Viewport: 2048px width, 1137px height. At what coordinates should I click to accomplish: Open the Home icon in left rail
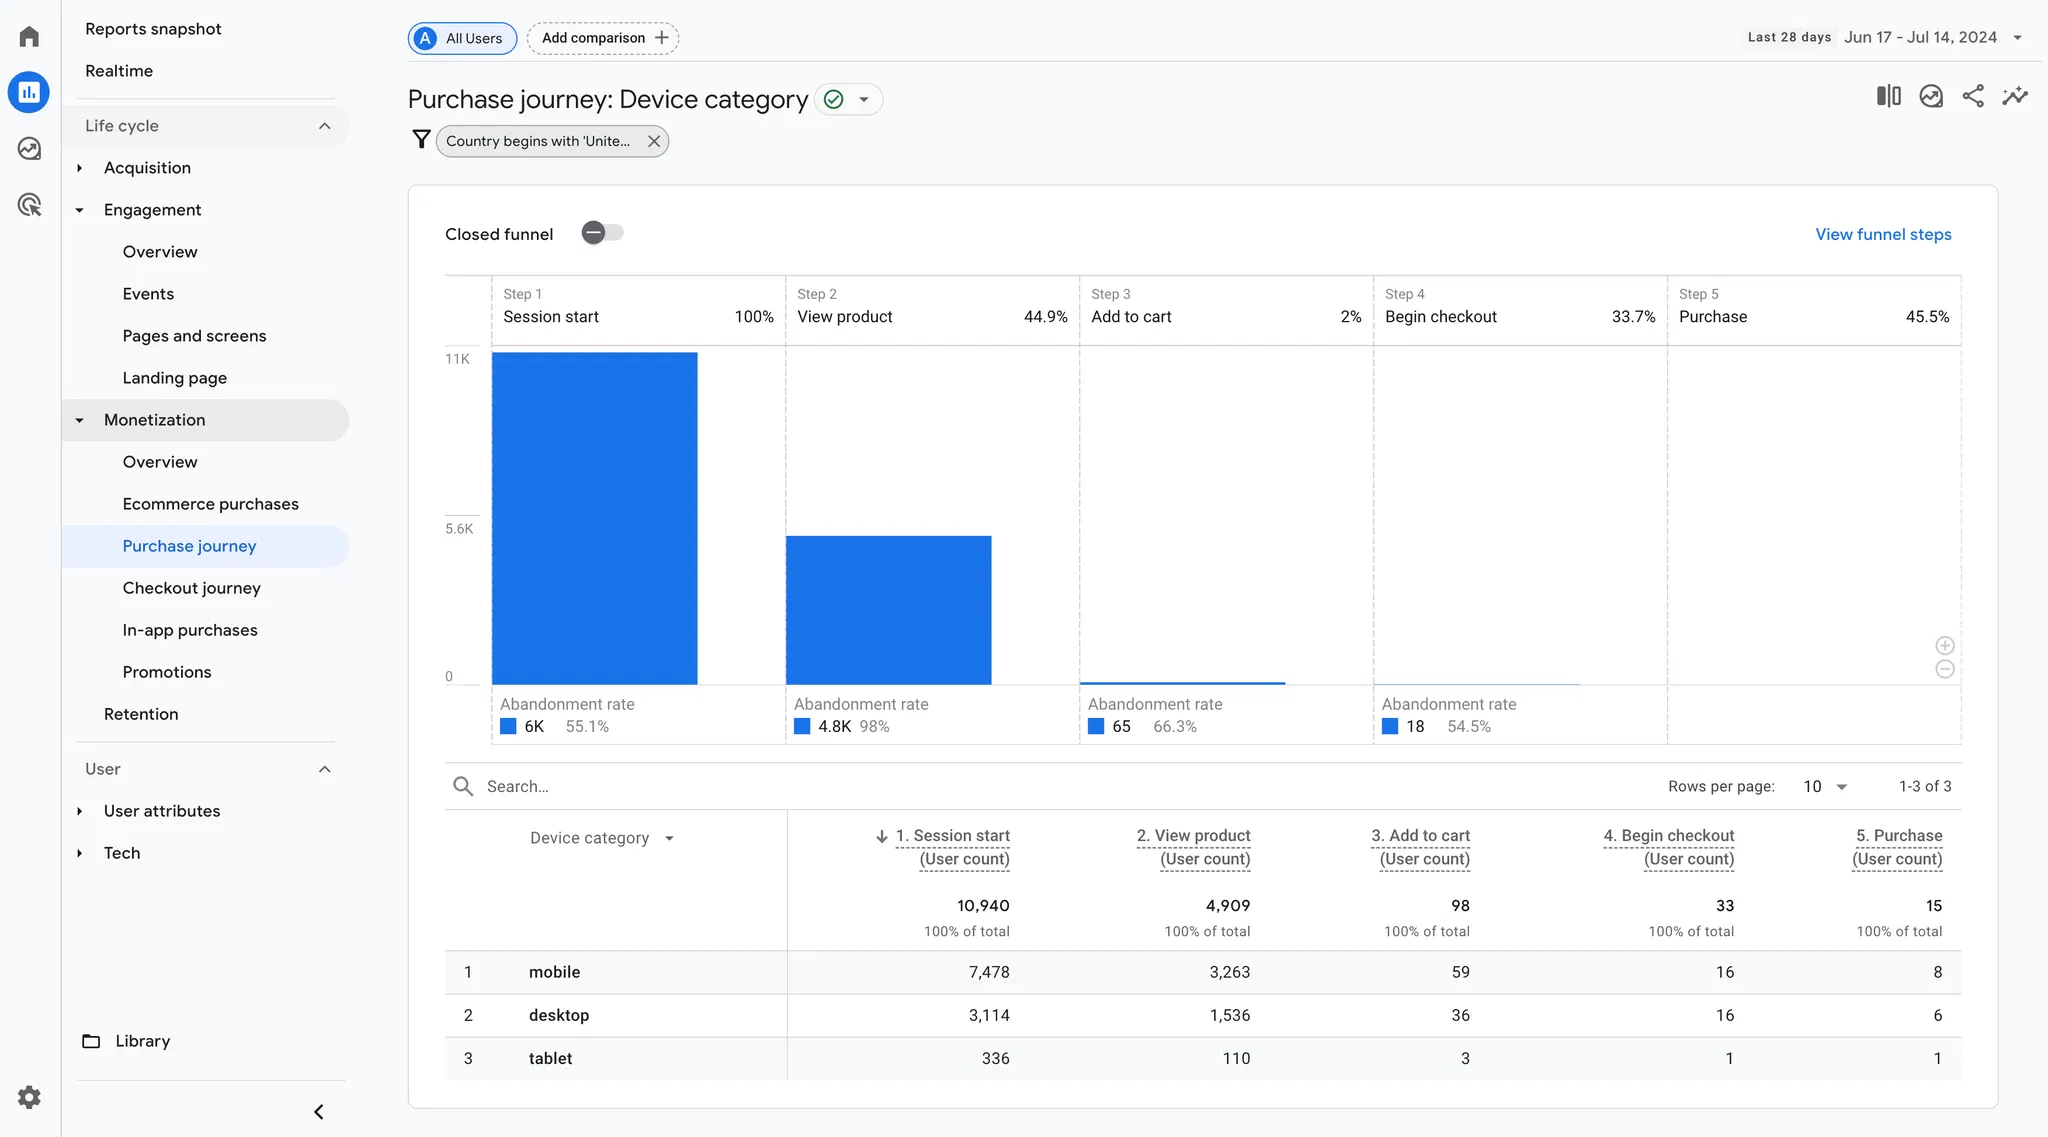[29, 37]
